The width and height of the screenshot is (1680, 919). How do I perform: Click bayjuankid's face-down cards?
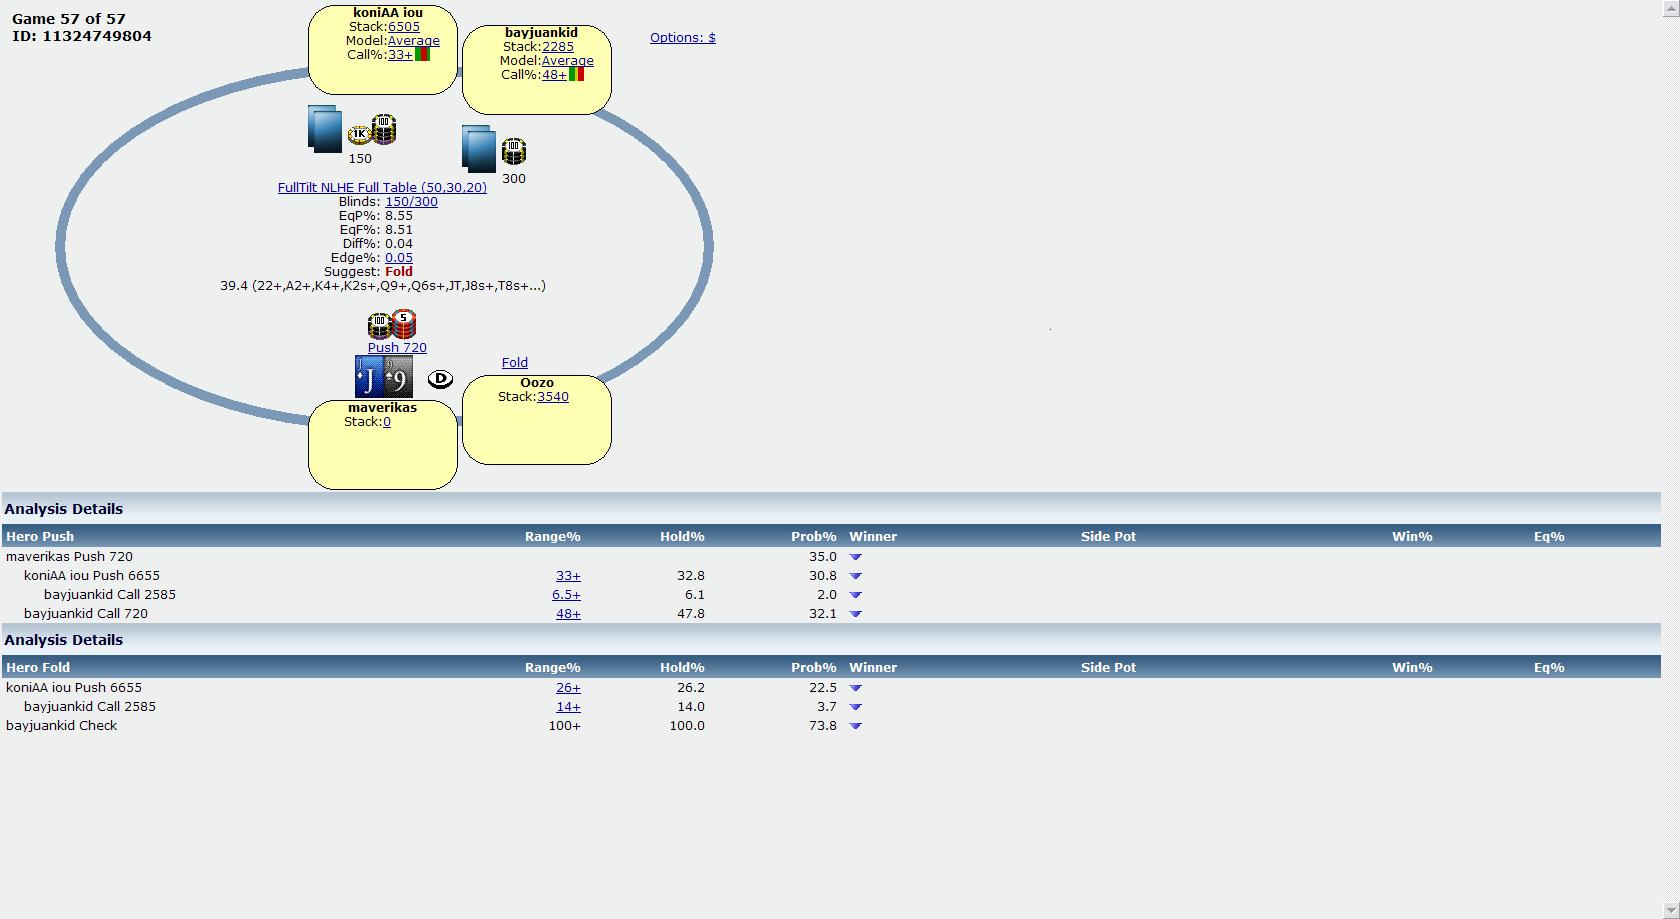[479, 149]
